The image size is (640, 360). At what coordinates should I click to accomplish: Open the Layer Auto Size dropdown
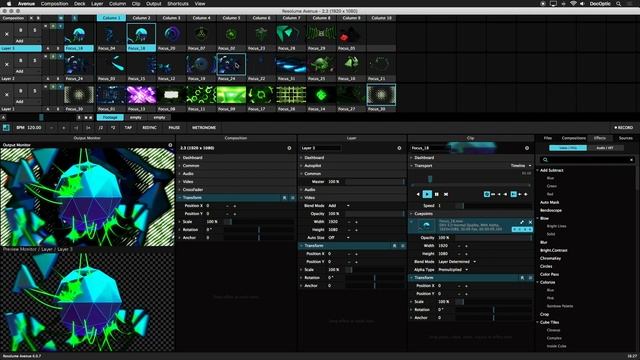[339, 238]
